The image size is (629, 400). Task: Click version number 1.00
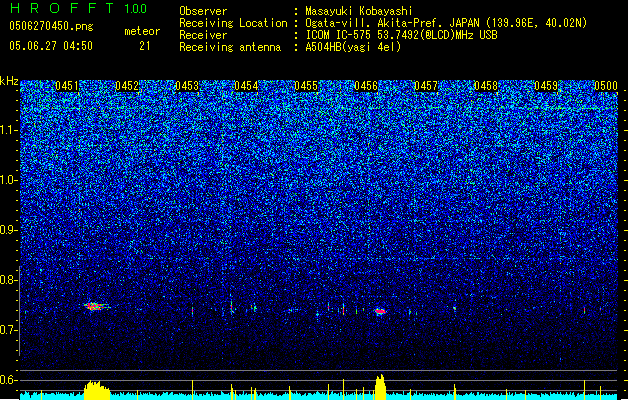click(136, 9)
